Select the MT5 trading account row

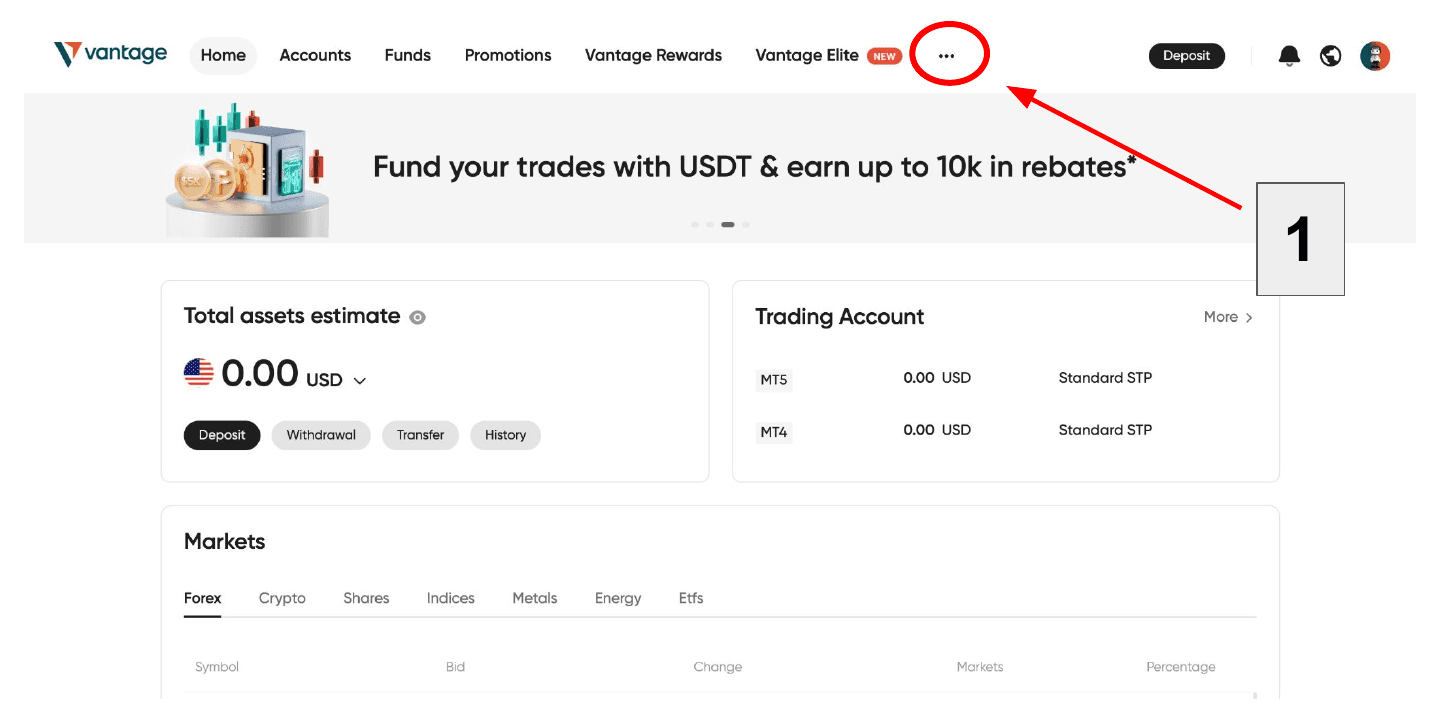tap(1006, 378)
